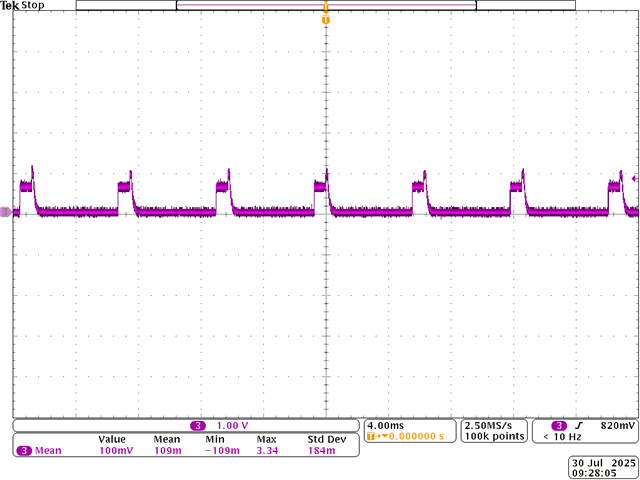Image resolution: width=640 pixels, height=480 pixels.
Task: Click the trigger level arrow at right edge
Action: click(634, 178)
